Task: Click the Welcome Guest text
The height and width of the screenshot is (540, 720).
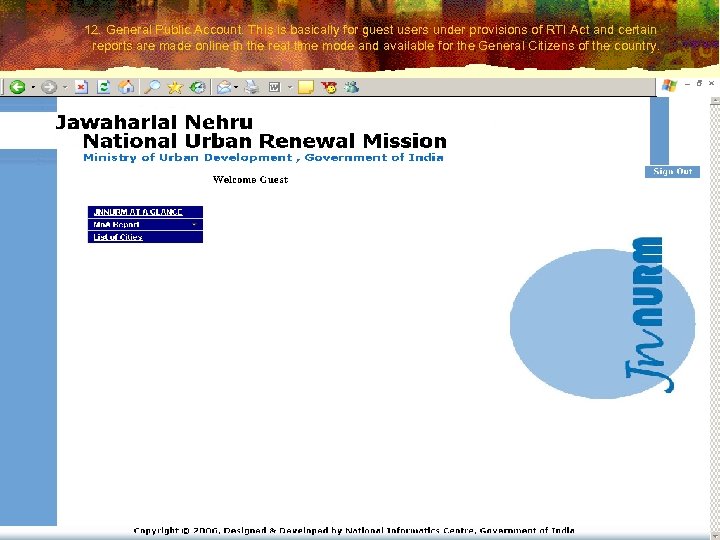Action: click(251, 180)
